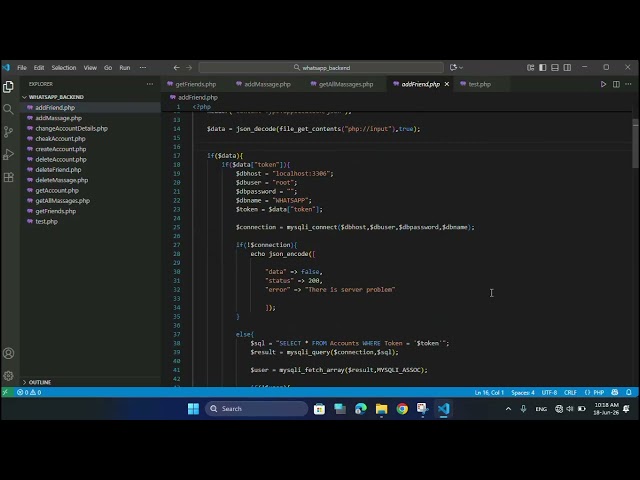Open Explorer panel more actions ellipsis

click(150, 84)
